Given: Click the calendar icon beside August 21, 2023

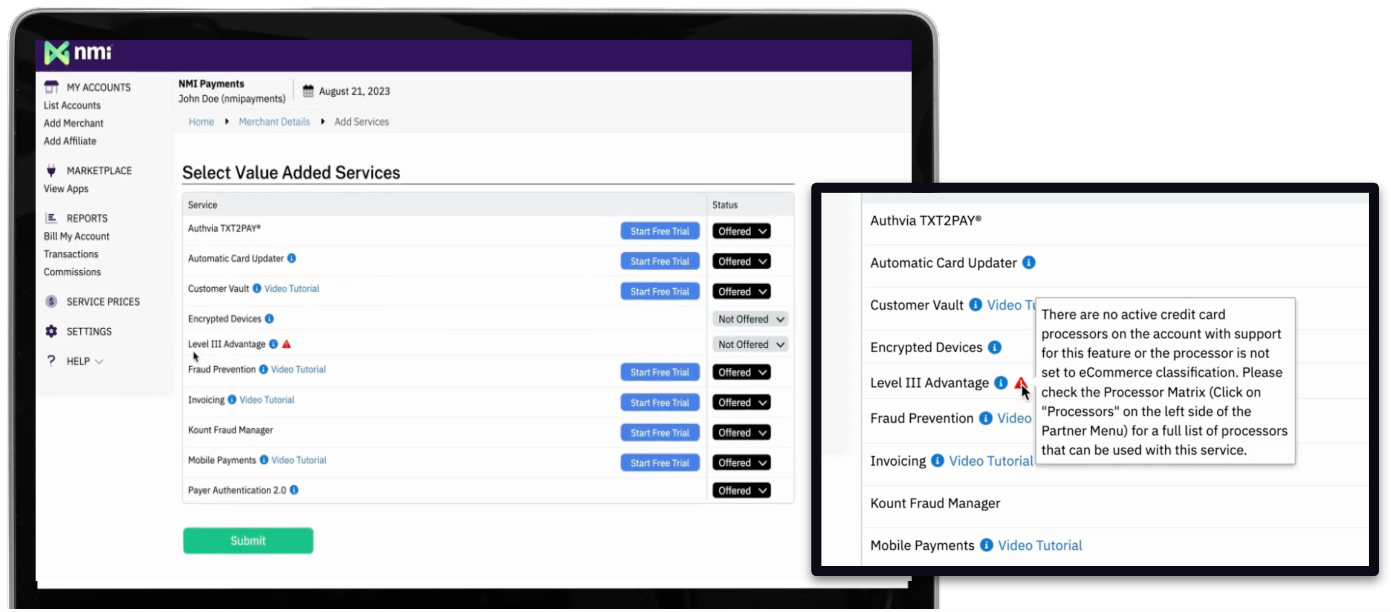Looking at the screenshot, I should coord(308,91).
